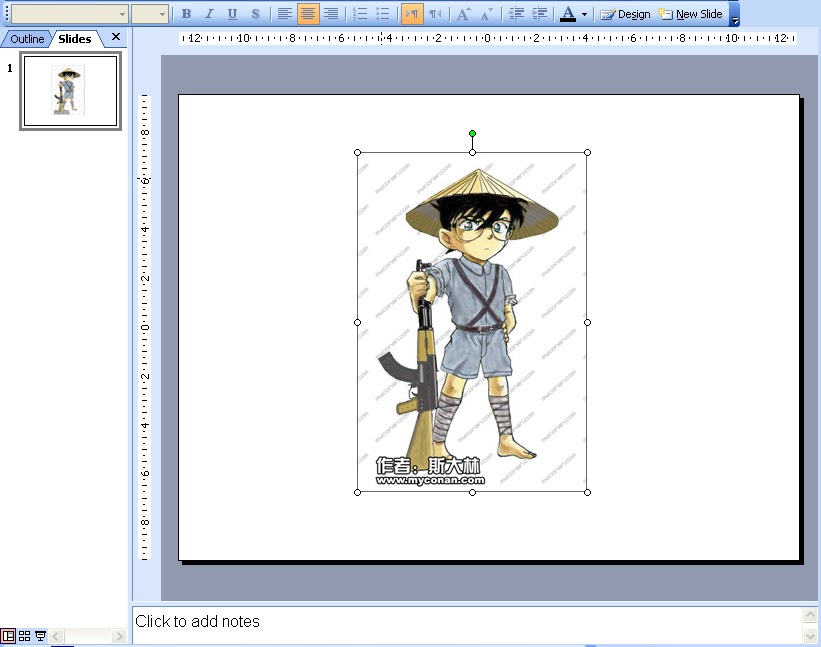Apply bulleted list formatting
The height and width of the screenshot is (647, 821).
point(383,14)
